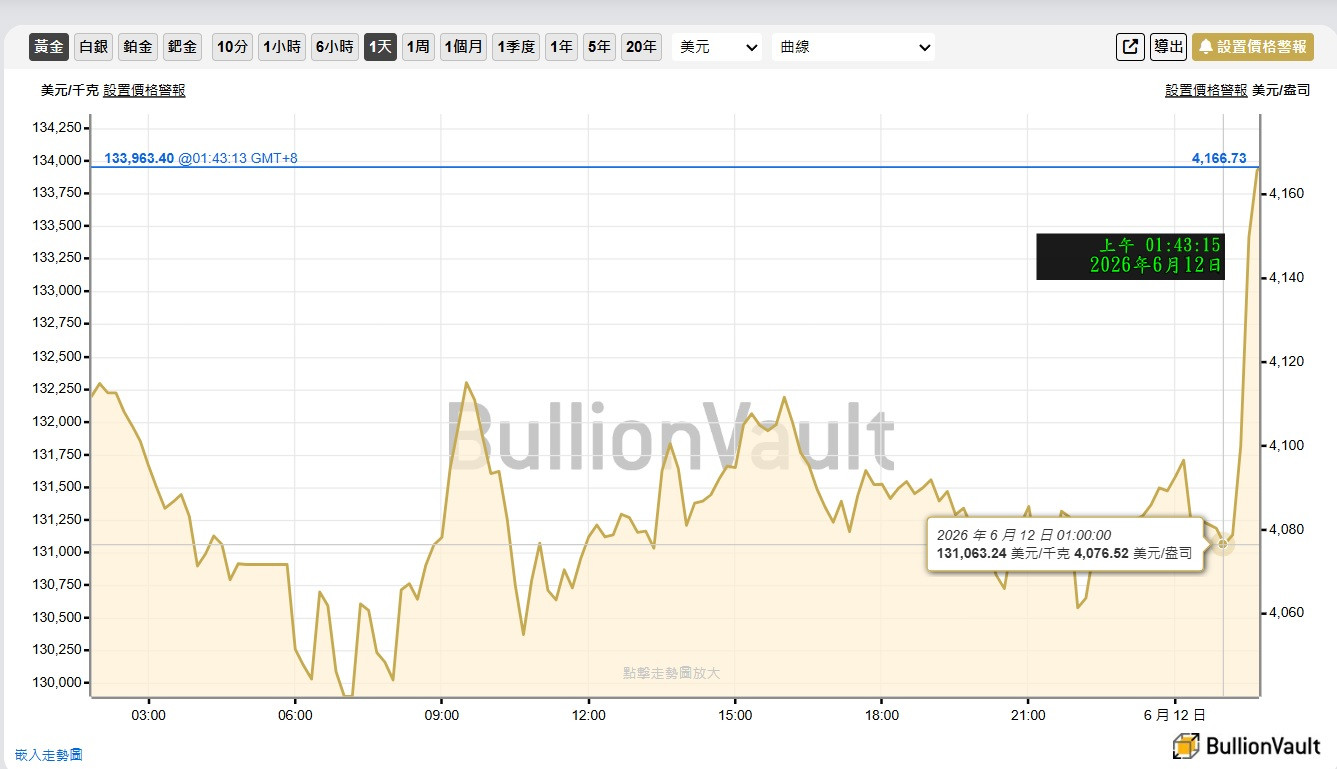Screen dimensions: 1337x769
Task: Select the 黃金 gold tab
Action: 49,47
